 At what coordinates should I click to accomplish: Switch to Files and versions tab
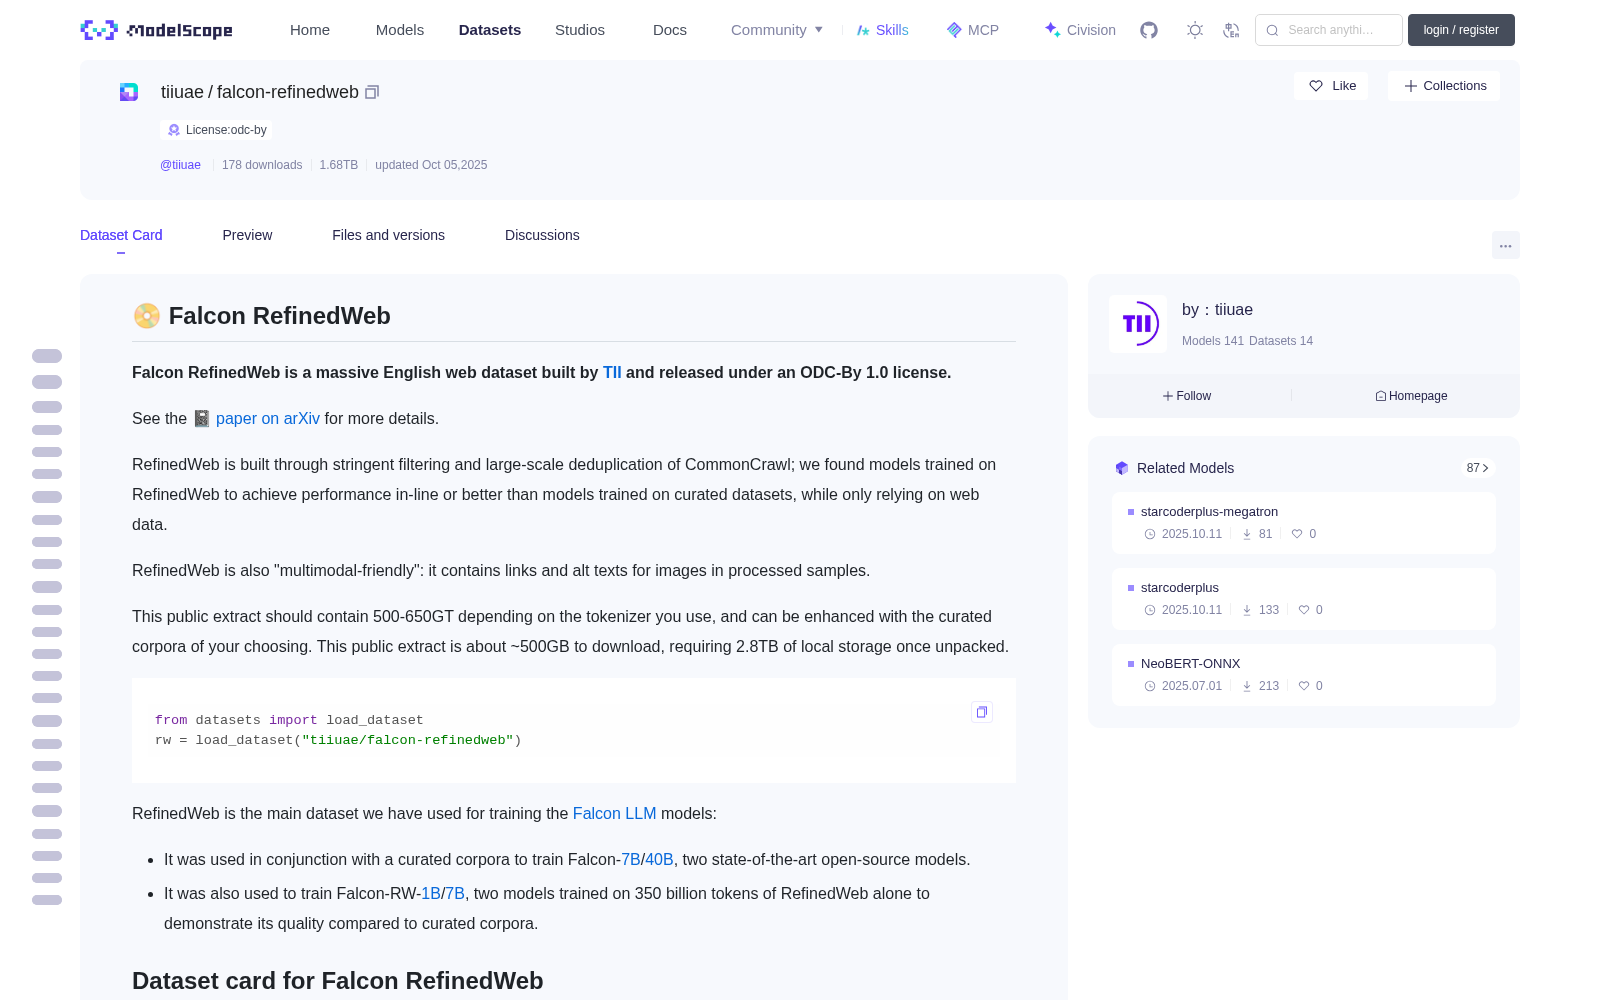coord(388,235)
